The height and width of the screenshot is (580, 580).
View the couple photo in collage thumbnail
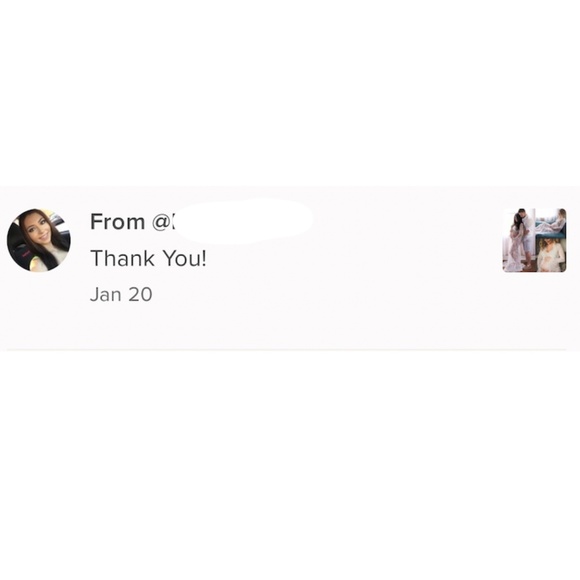(x=518, y=240)
